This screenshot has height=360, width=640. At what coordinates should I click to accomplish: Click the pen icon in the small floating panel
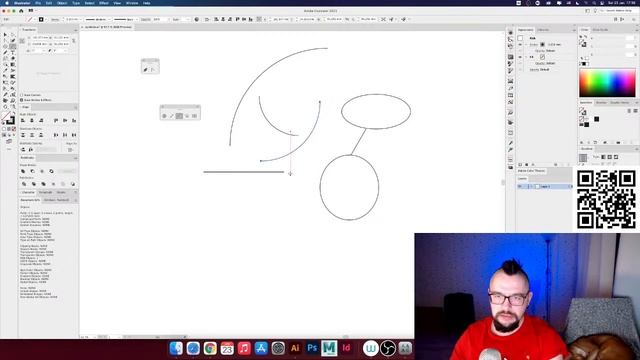[x=145, y=70]
